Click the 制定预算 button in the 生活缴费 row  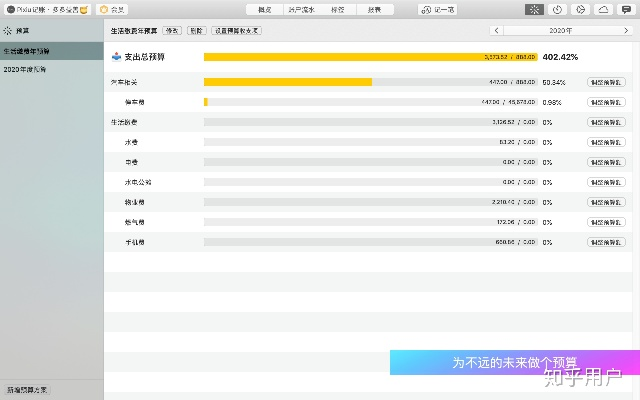coord(606,122)
